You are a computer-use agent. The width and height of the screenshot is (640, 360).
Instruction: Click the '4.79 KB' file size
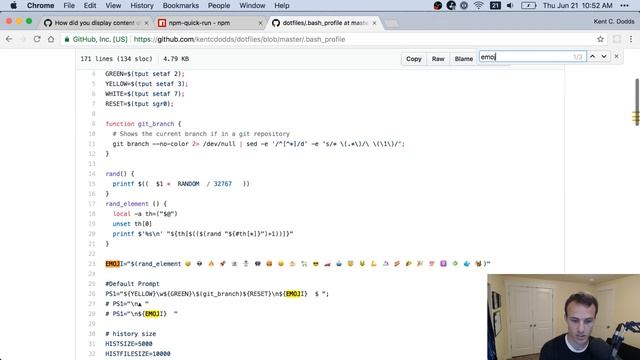[176, 59]
